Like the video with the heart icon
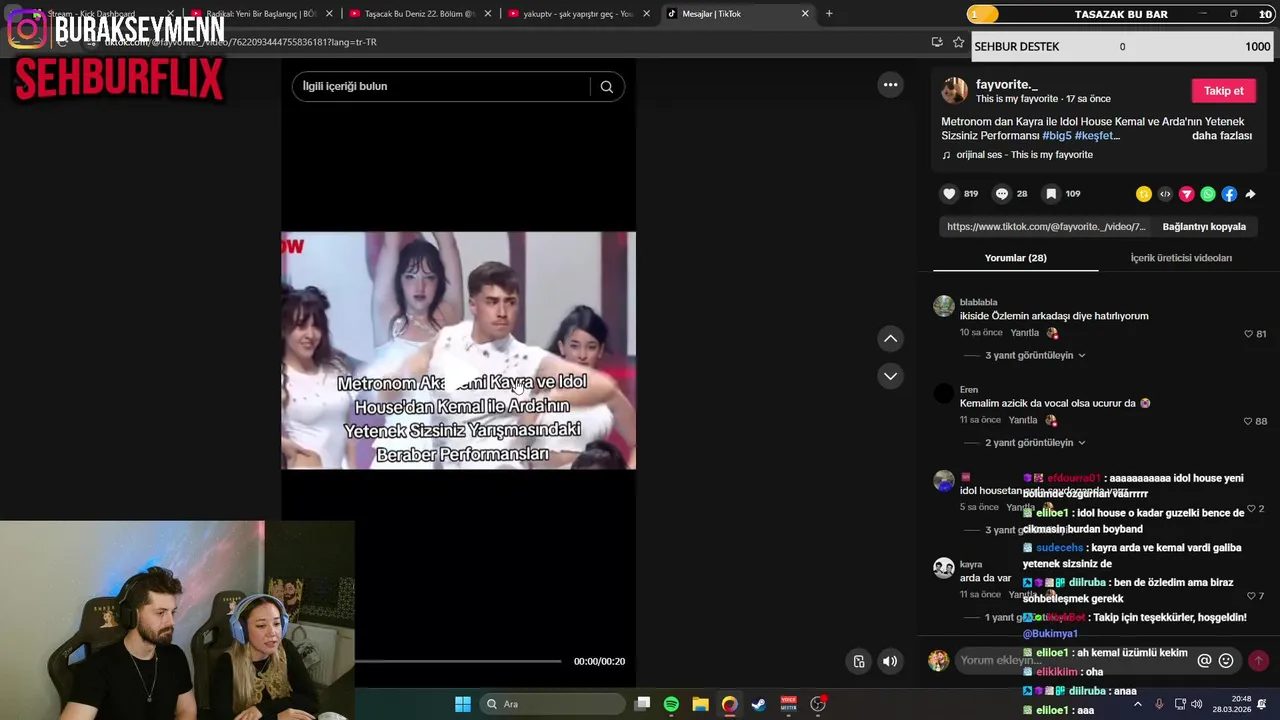The image size is (1280, 720). [949, 194]
